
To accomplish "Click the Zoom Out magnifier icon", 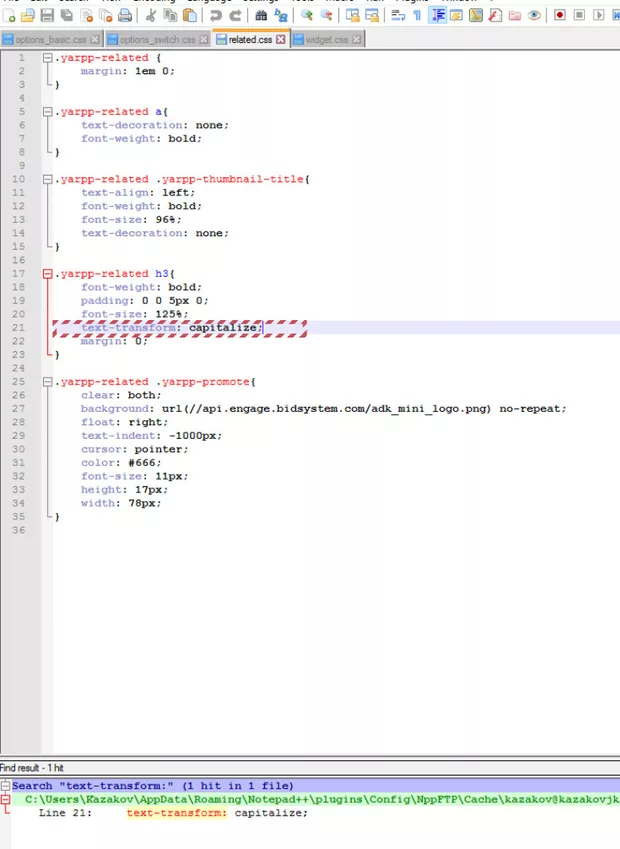I will coord(327,15).
